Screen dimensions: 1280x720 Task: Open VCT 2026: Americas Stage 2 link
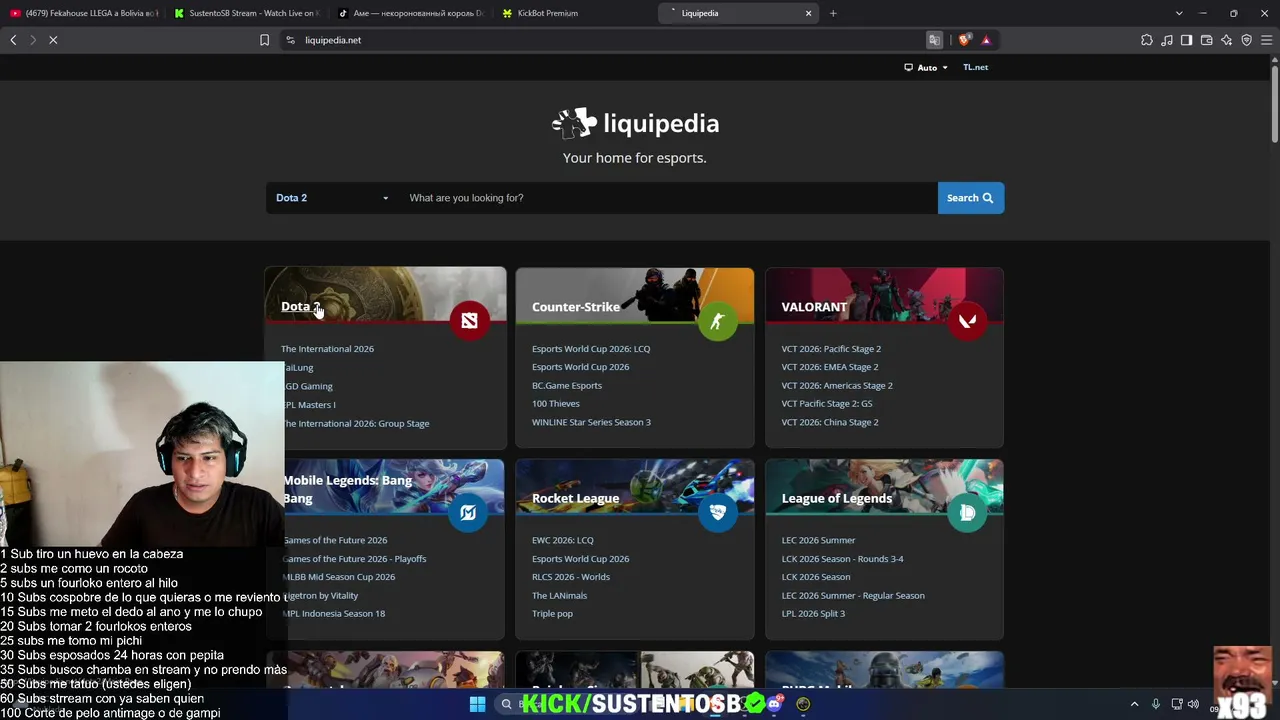point(837,386)
